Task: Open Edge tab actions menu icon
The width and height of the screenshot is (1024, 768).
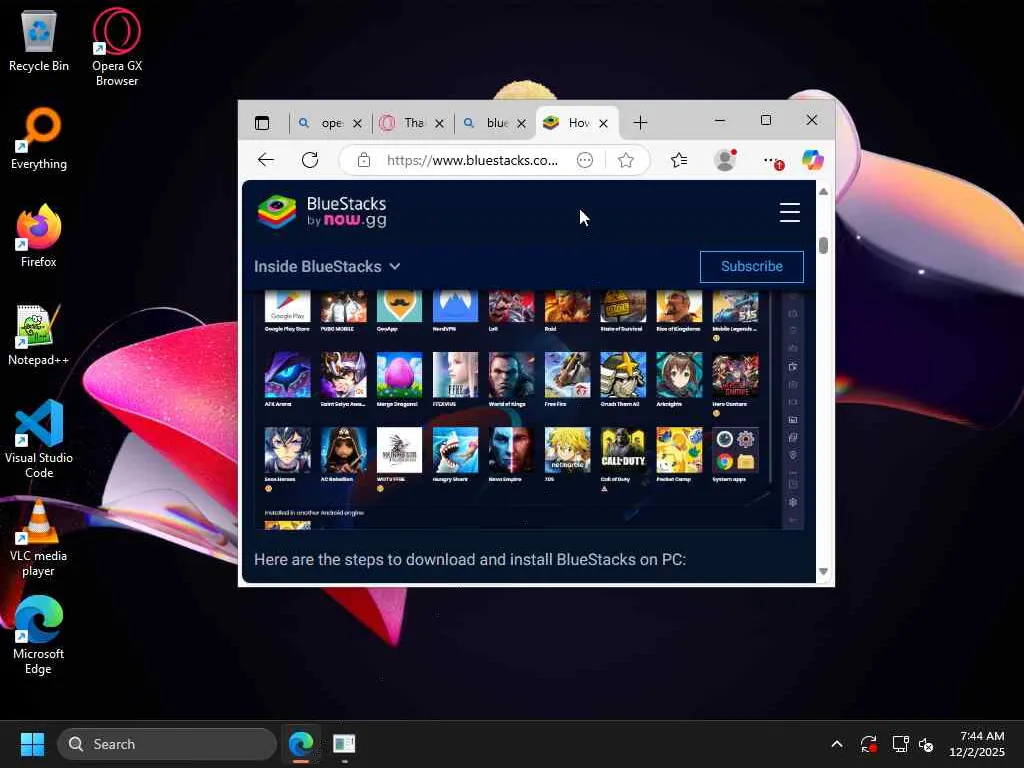Action: coord(262,123)
